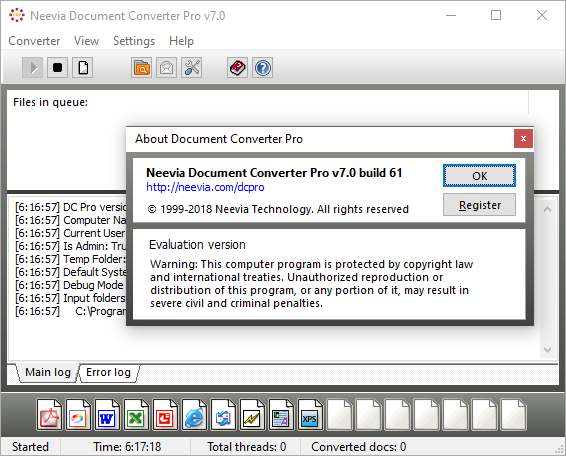Open the orange folder search icon

tap(142, 68)
